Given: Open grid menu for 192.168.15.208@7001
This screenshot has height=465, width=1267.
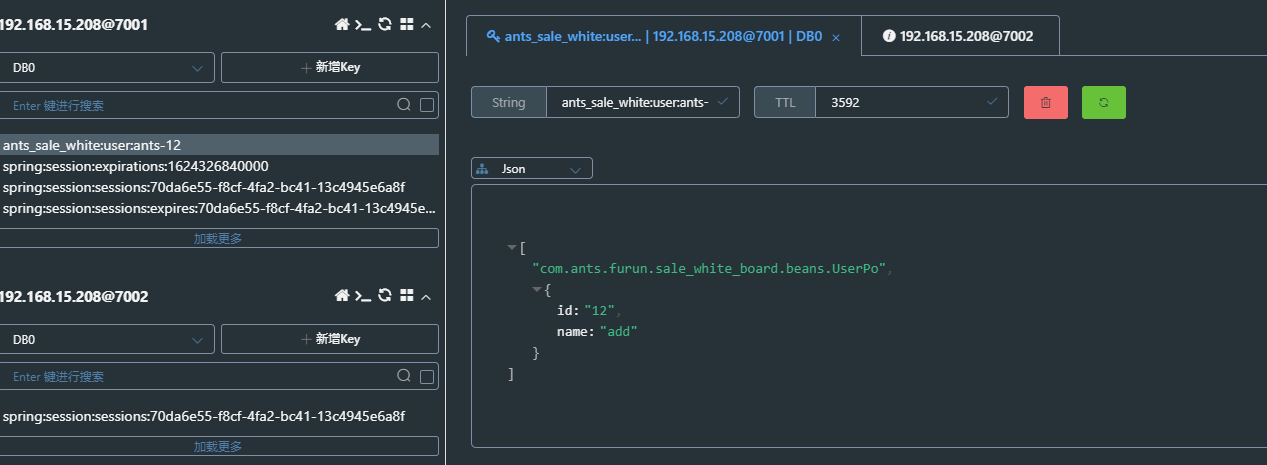Looking at the screenshot, I should [x=407, y=25].
